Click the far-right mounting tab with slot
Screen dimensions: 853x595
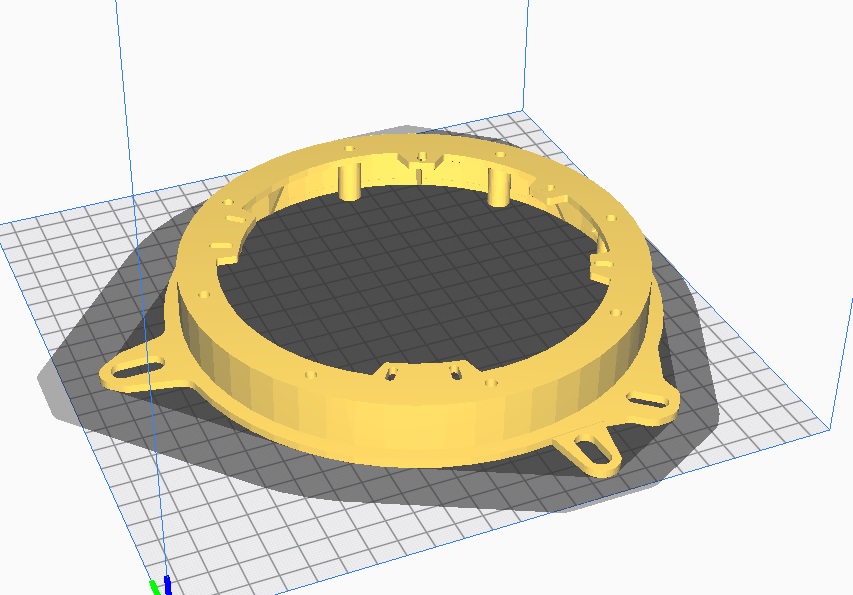pyautogui.click(x=650, y=402)
